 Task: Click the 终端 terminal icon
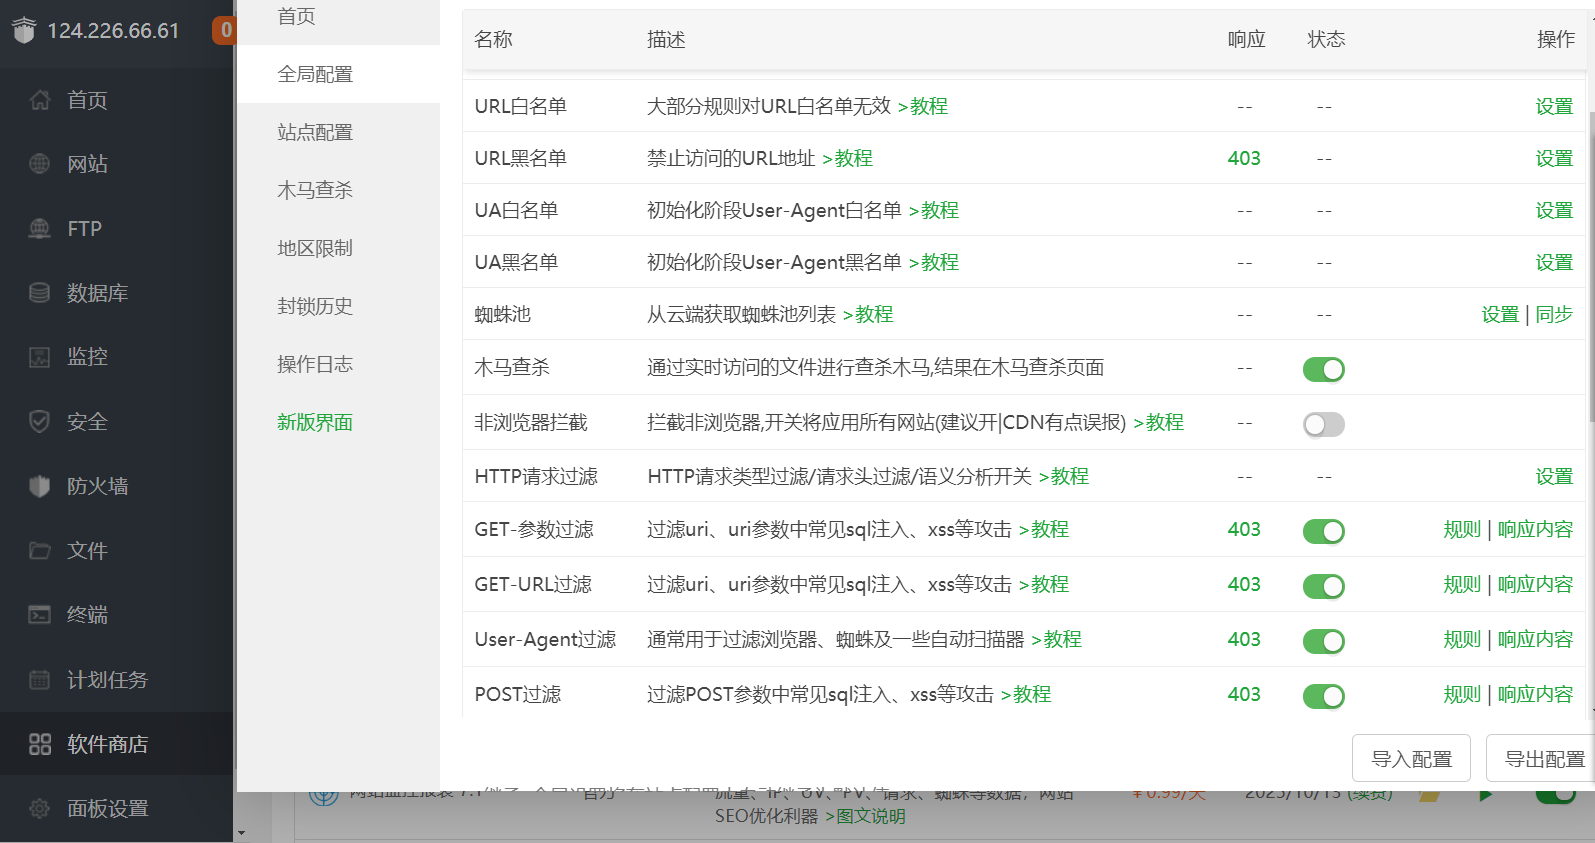(39, 615)
